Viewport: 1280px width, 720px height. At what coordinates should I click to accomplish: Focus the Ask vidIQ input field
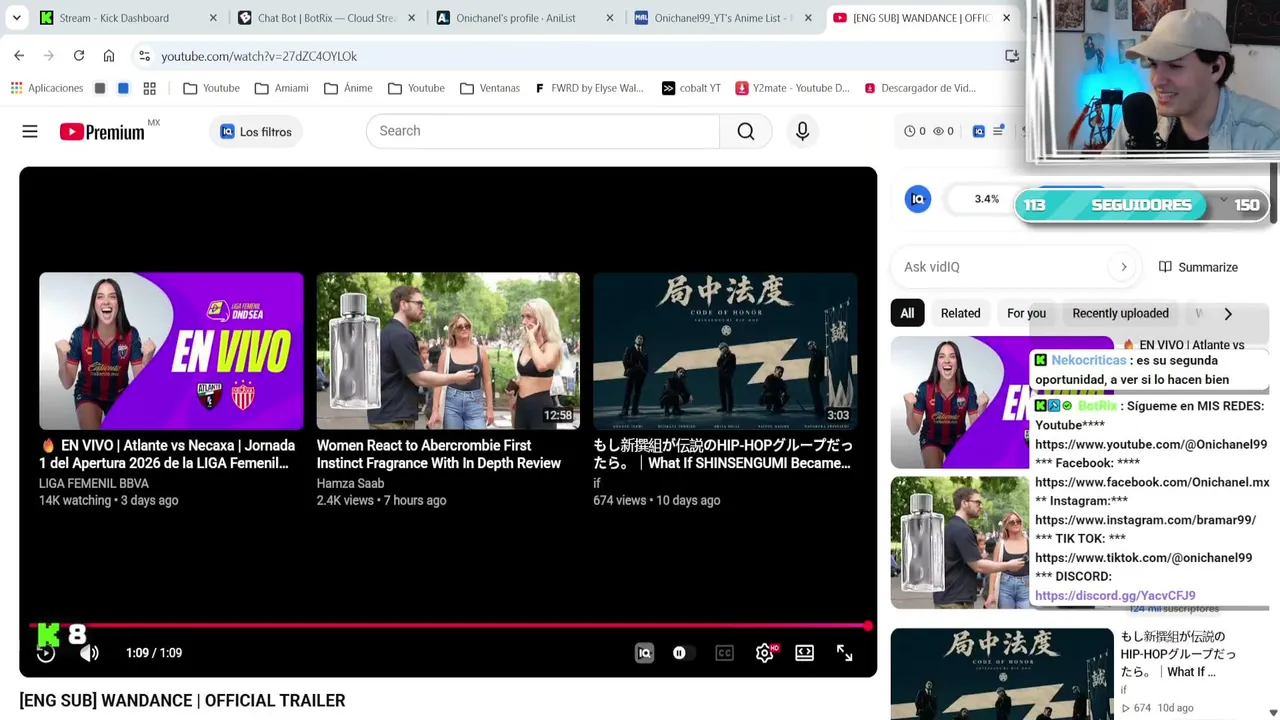coord(1005,267)
